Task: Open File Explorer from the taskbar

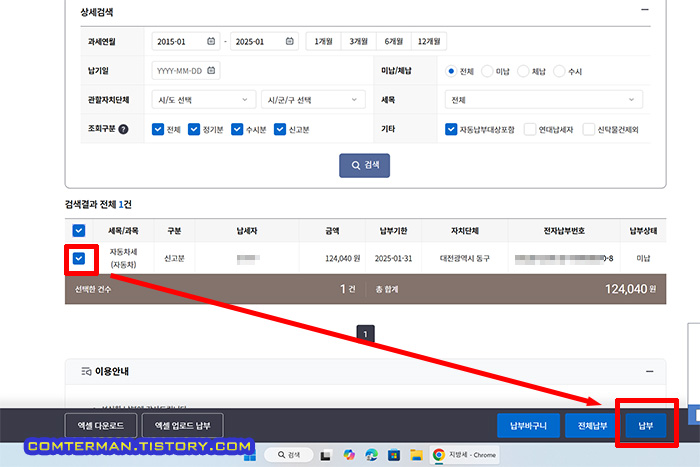Action: pyautogui.click(x=416, y=455)
